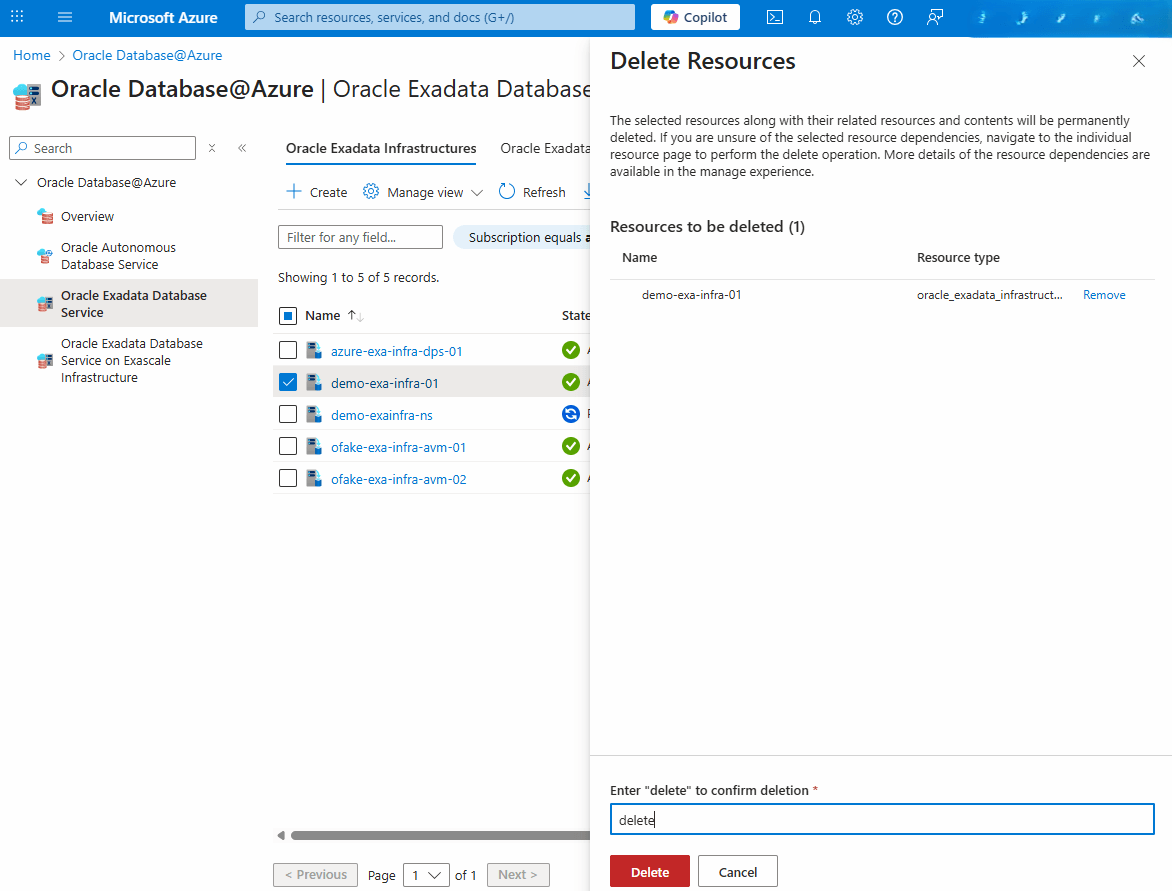Open the Azure portal menu hamburger icon
1172x891 pixels.
(64, 16)
